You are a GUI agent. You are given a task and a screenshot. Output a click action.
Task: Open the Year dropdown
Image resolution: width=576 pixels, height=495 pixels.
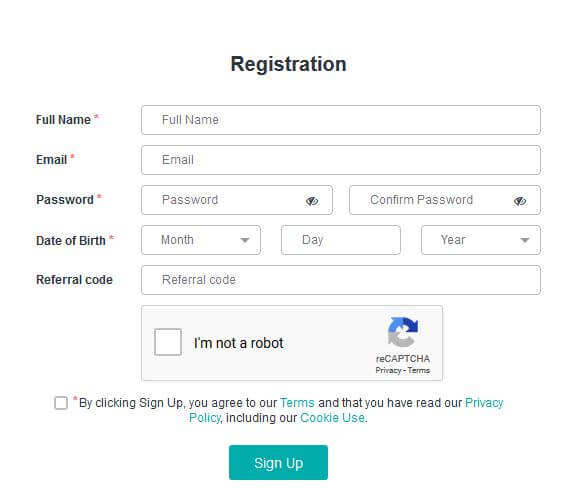point(481,240)
